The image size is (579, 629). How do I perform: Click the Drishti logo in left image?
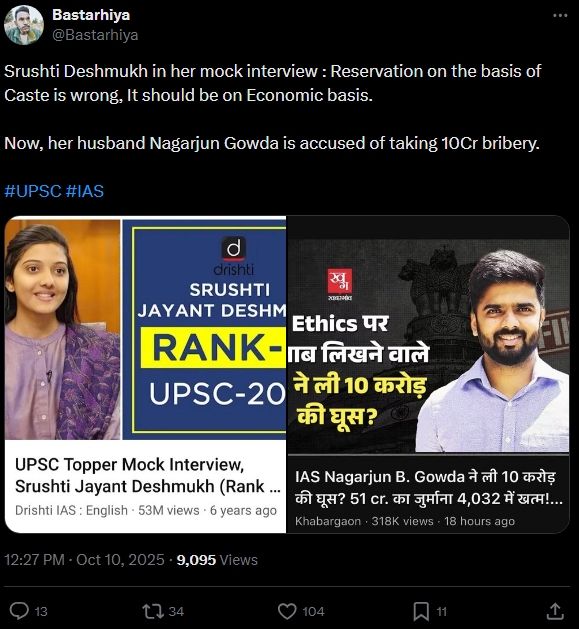234,256
